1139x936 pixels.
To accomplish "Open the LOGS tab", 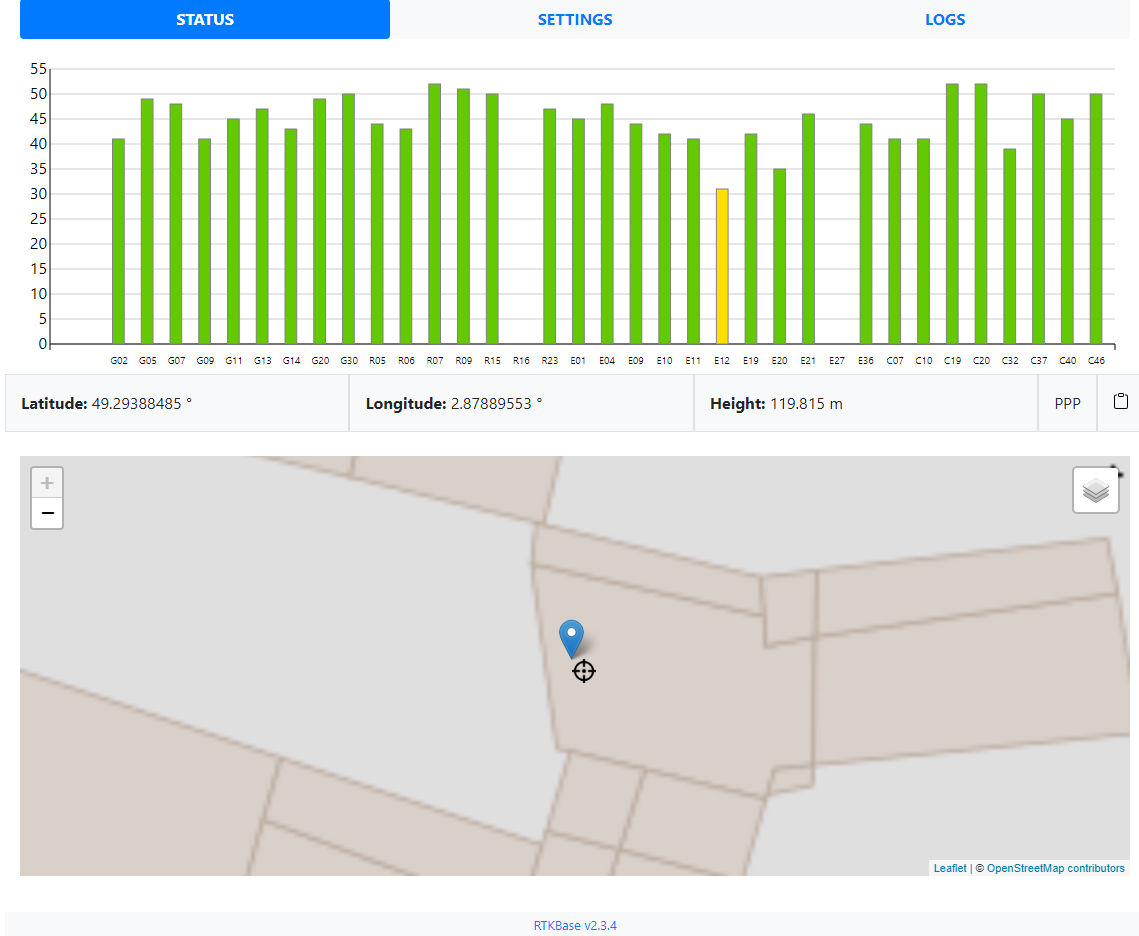I will 944,20.
